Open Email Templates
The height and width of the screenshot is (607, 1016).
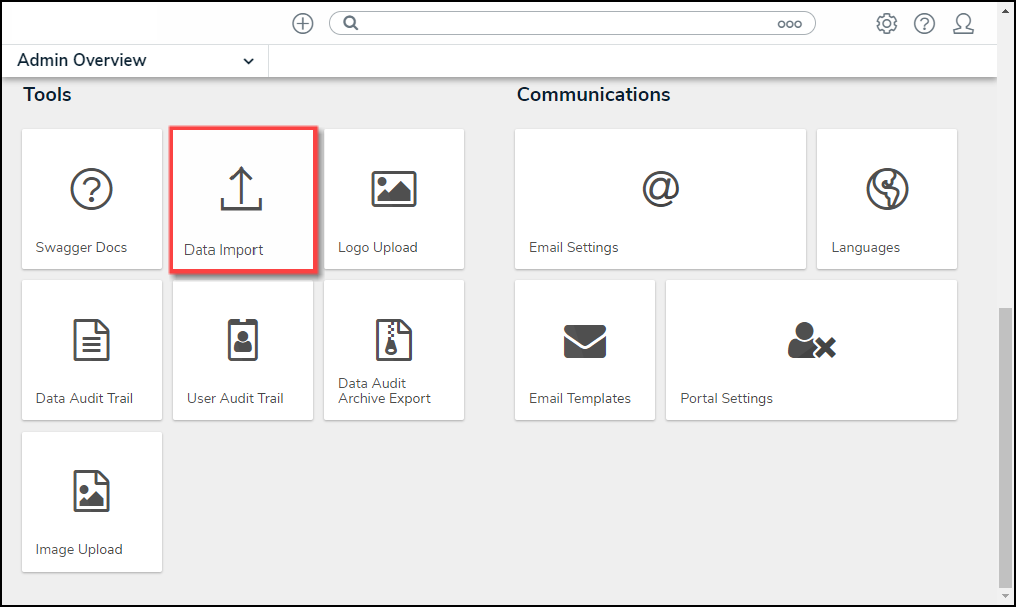click(x=584, y=349)
